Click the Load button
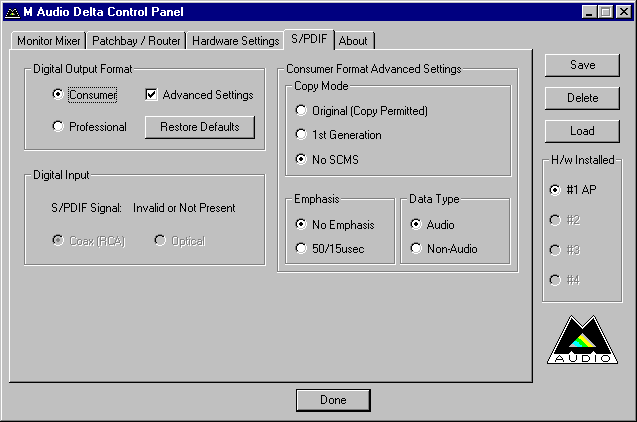The image size is (637, 422). click(x=582, y=131)
